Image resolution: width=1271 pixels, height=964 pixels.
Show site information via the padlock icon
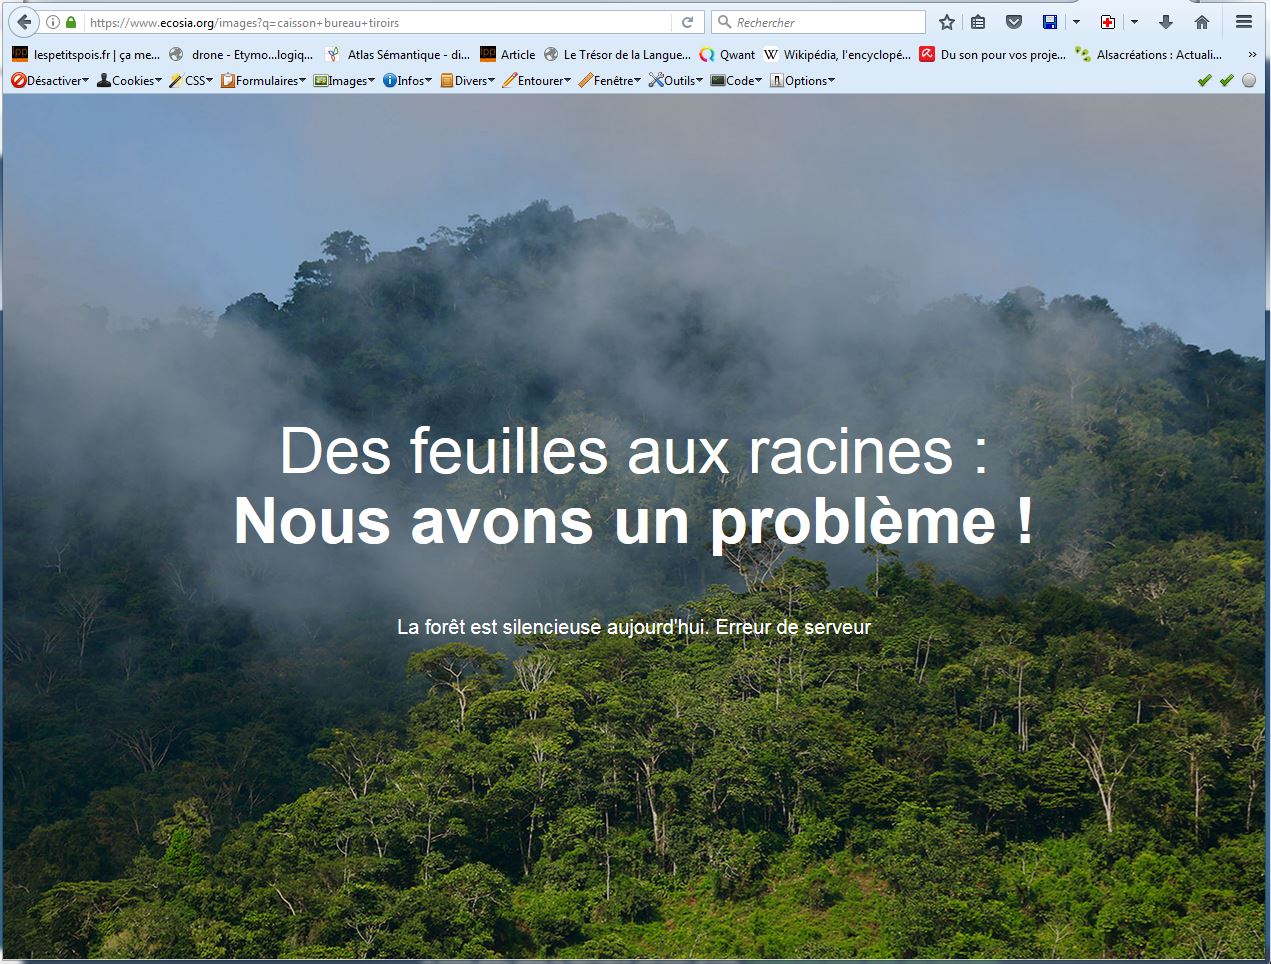point(71,22)
